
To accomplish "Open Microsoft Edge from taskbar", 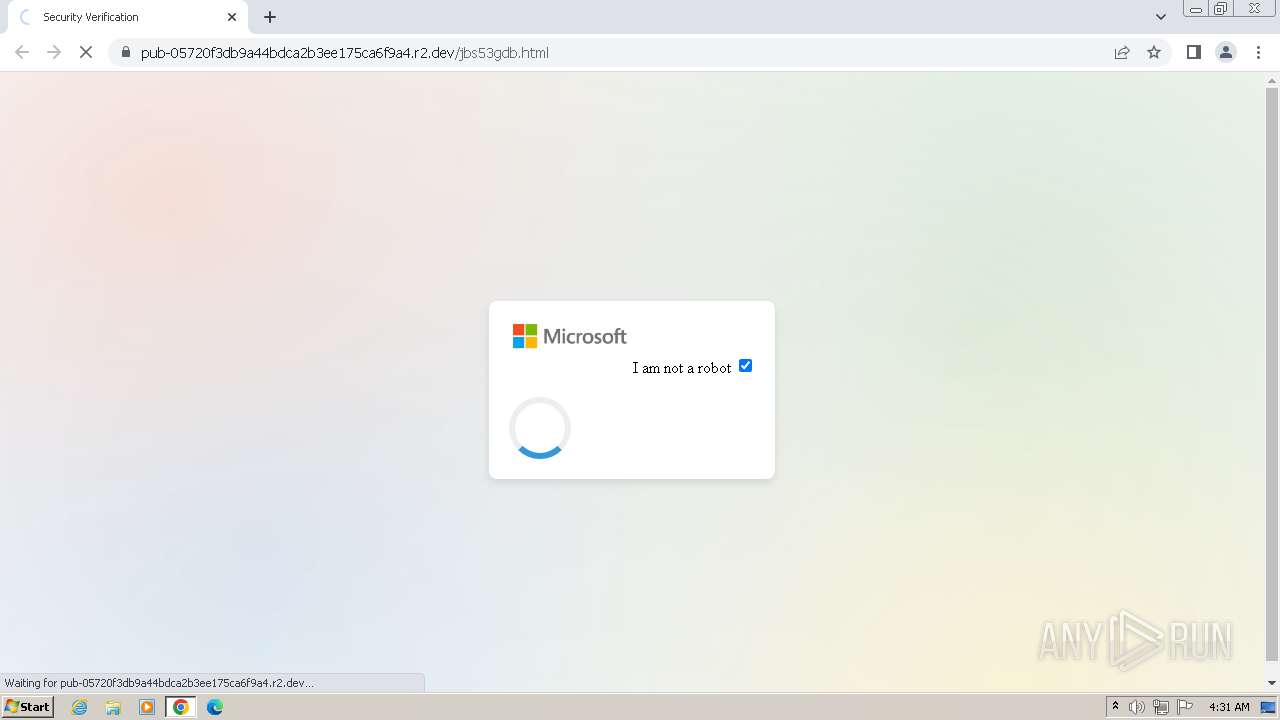I will [x=215, y=707].
